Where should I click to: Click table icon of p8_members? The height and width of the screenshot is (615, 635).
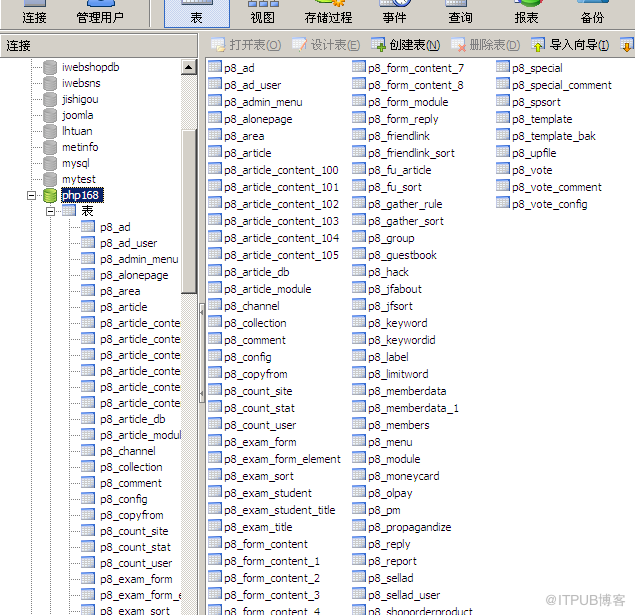(359, 424)
